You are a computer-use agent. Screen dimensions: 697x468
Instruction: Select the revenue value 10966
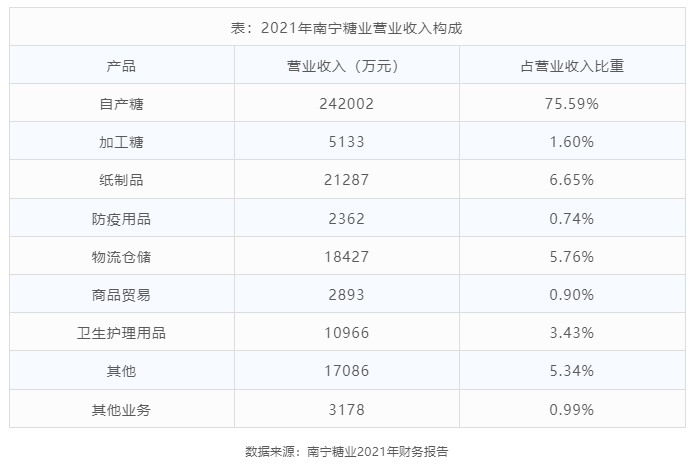click(x=346, y=333)
